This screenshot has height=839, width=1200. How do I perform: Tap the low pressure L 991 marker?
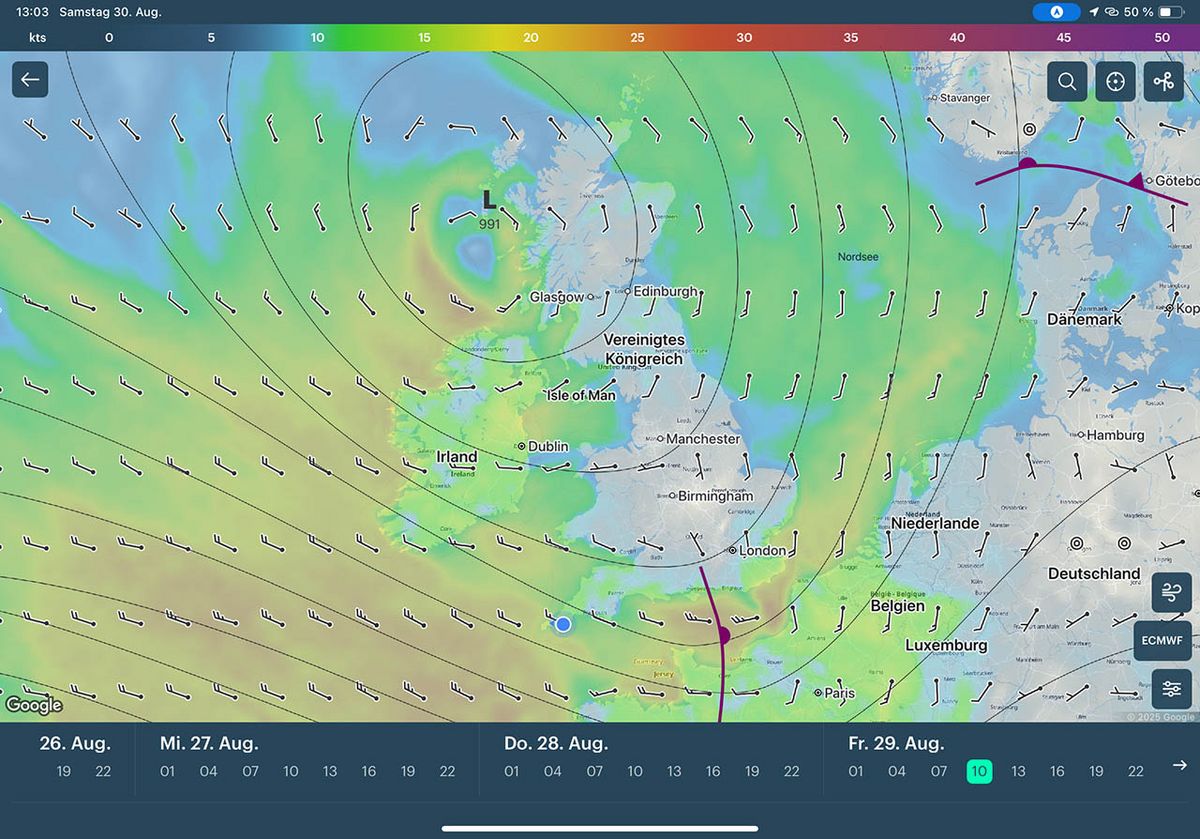coord(489,209)
